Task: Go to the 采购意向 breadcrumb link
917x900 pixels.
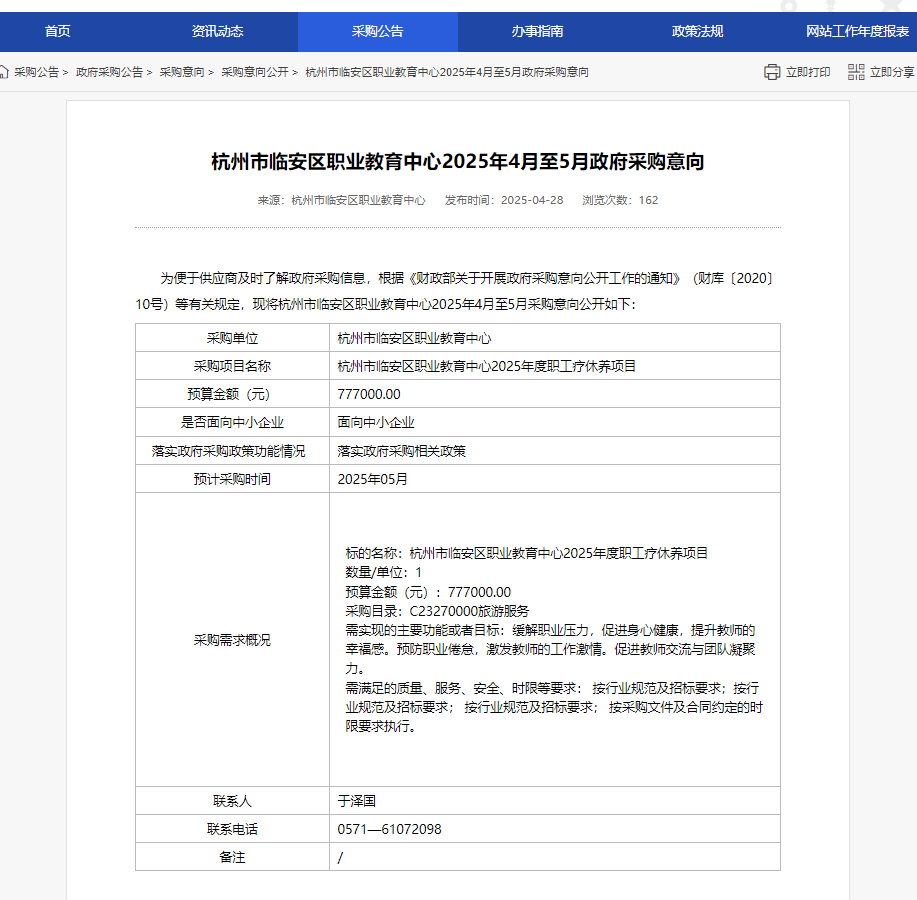Action: coord(182,72)
